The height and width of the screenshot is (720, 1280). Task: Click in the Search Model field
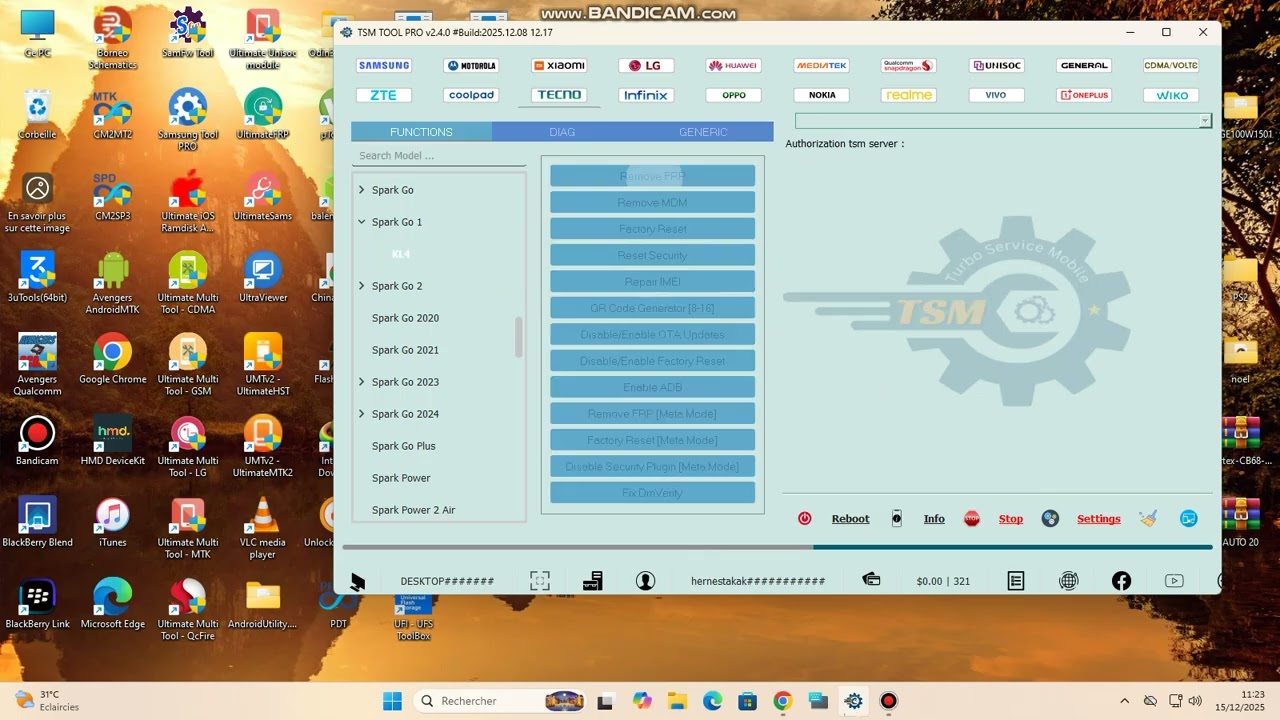438,156
